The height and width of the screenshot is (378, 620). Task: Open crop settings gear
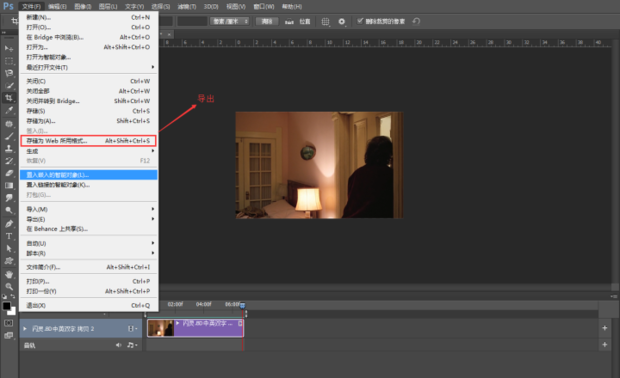click(342, 21)
